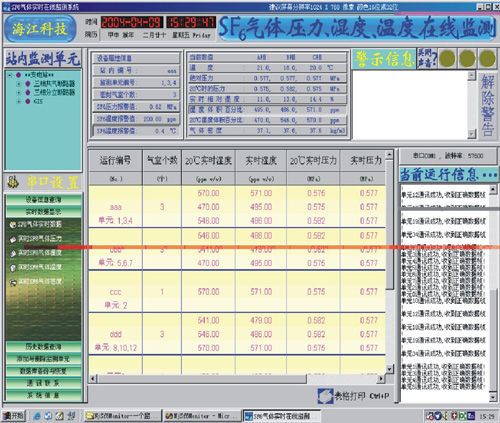
Task: Click the data table horizontal scrollbar thumb
Action: (x=202, y=379)
